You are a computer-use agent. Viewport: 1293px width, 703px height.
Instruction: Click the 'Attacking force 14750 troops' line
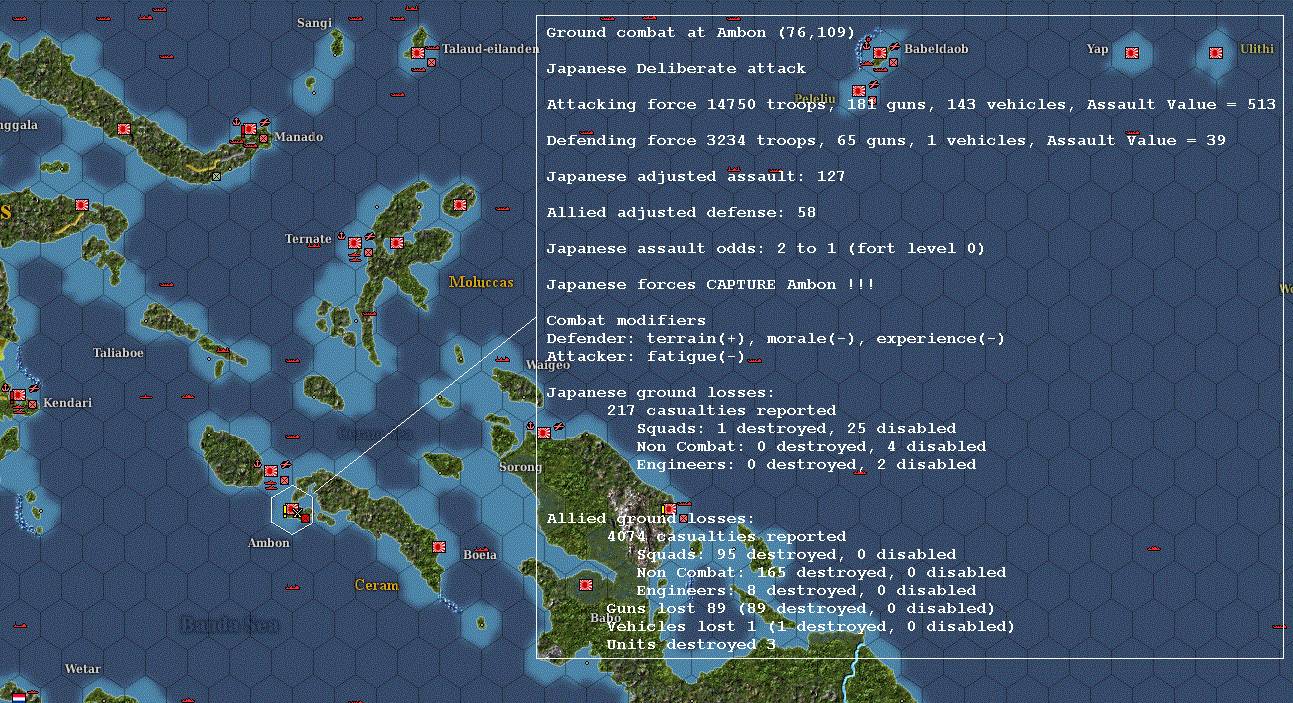911,105
